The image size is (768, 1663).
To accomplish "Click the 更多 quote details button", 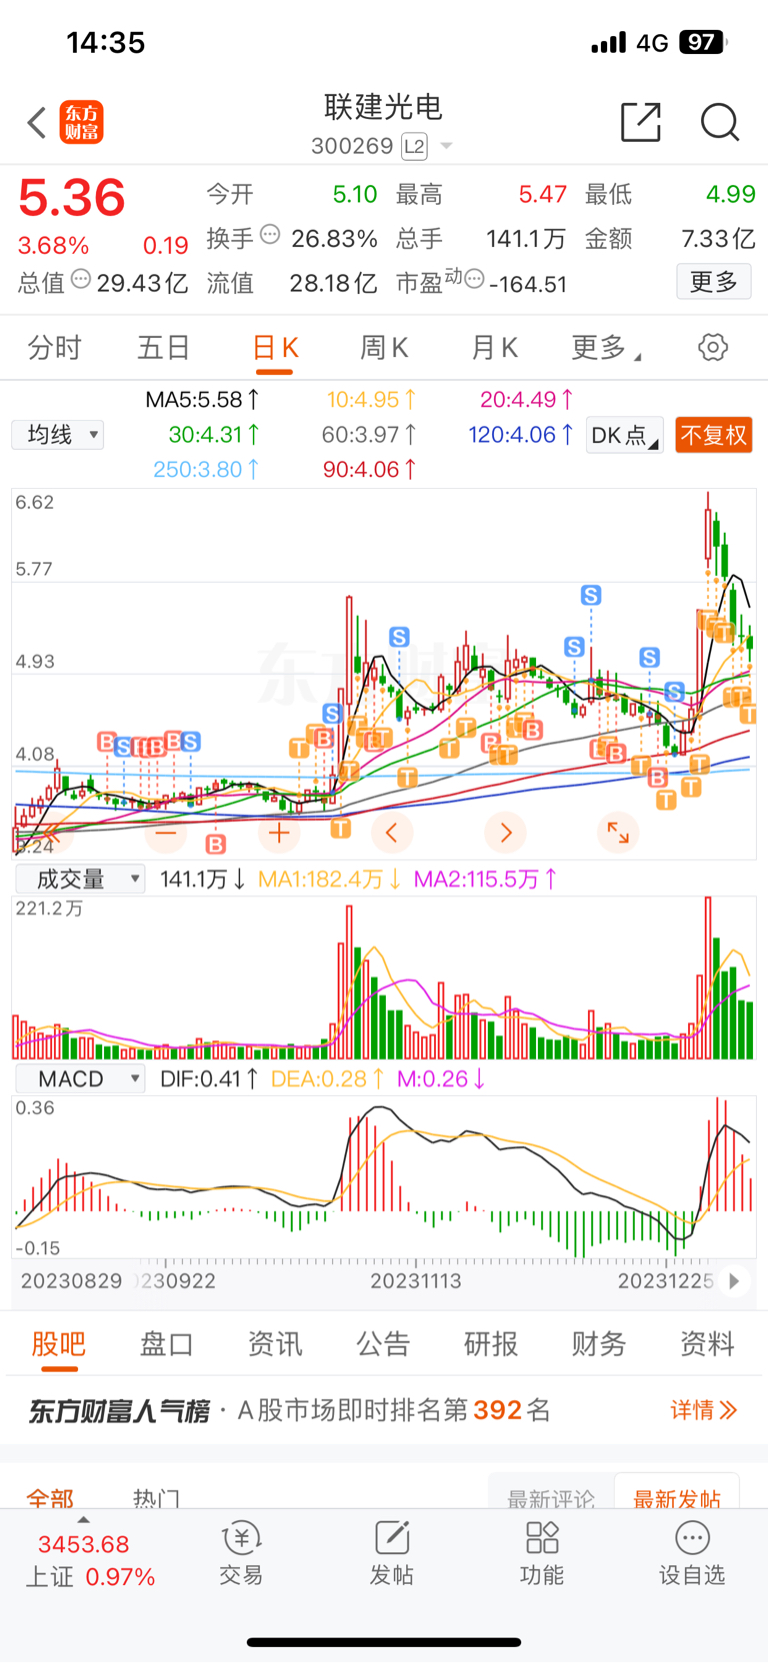I will point(714,282).
